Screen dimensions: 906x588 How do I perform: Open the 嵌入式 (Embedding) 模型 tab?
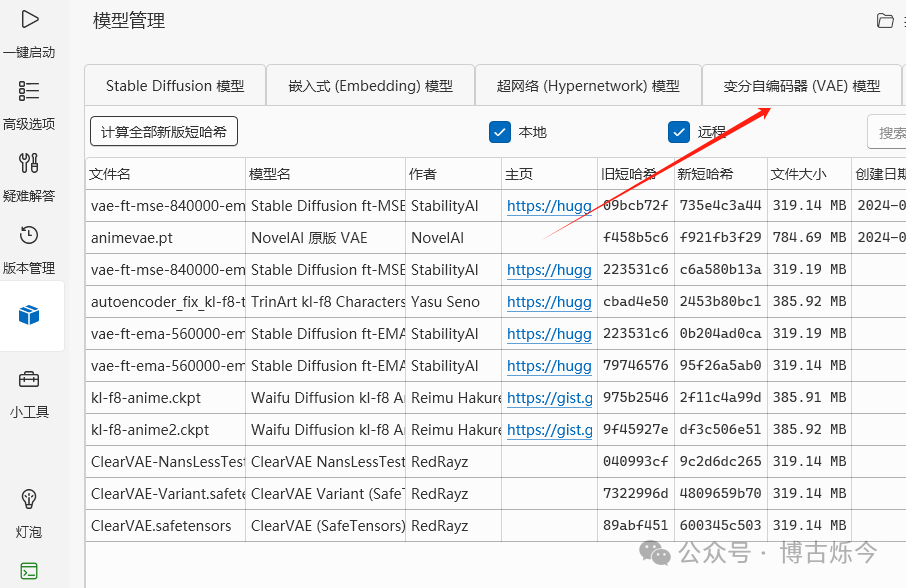pos(370,85)
